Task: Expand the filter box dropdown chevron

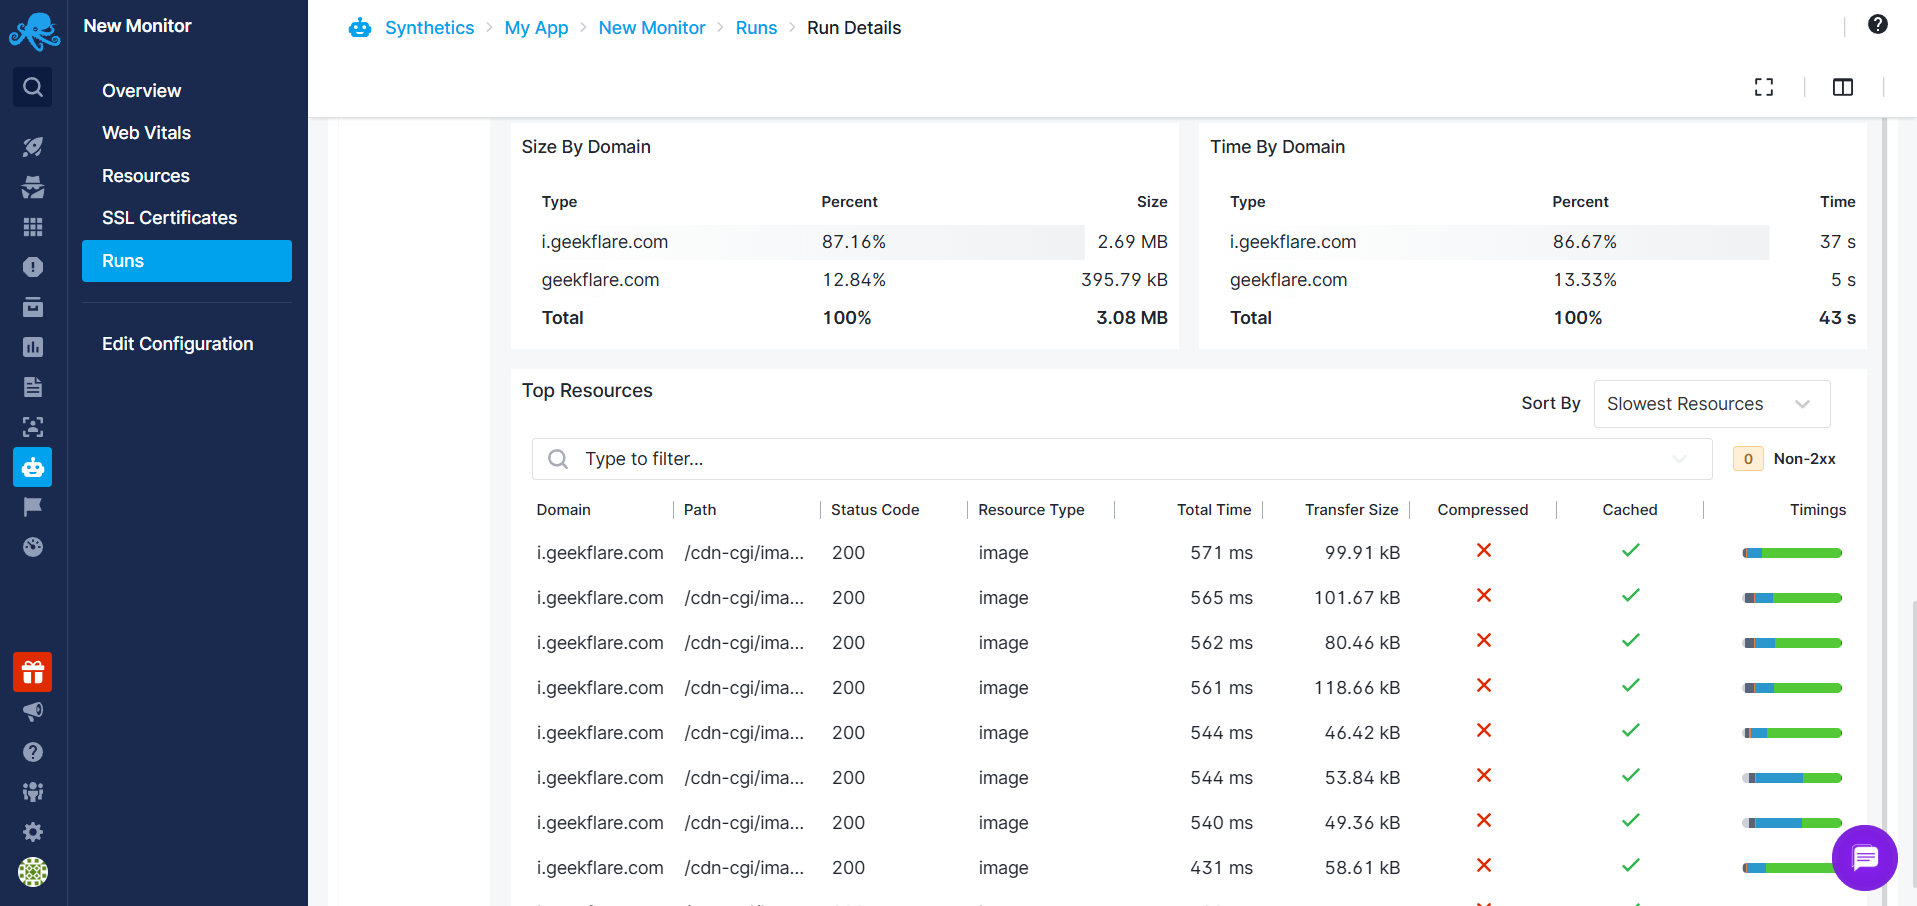Action: 1680,459
